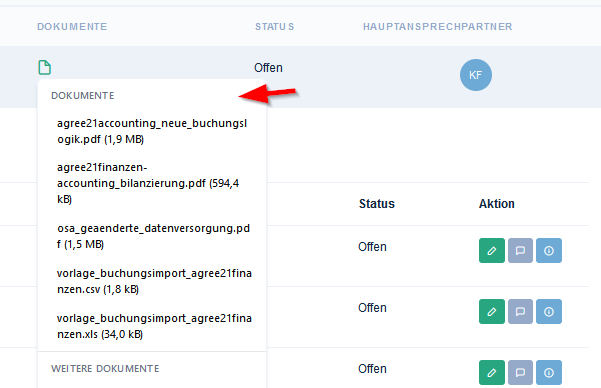601x388 pixels.
Task: Show info for the third Offen entry
Action: point(549,372)
